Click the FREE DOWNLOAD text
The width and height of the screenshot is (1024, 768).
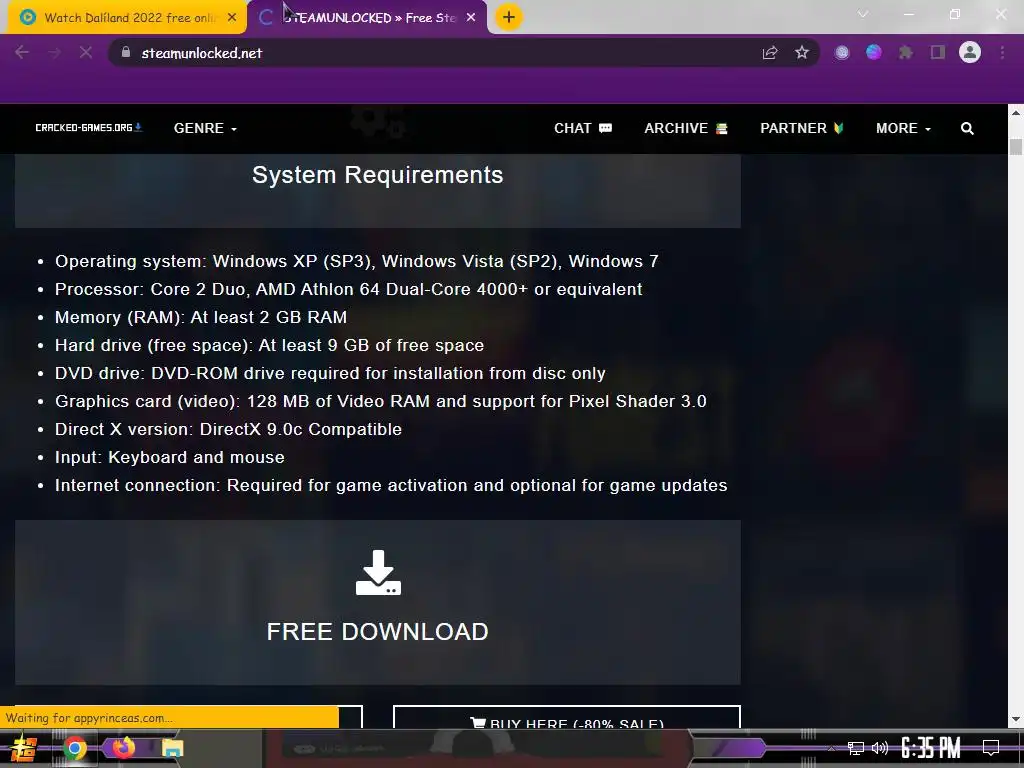(377, 632)
